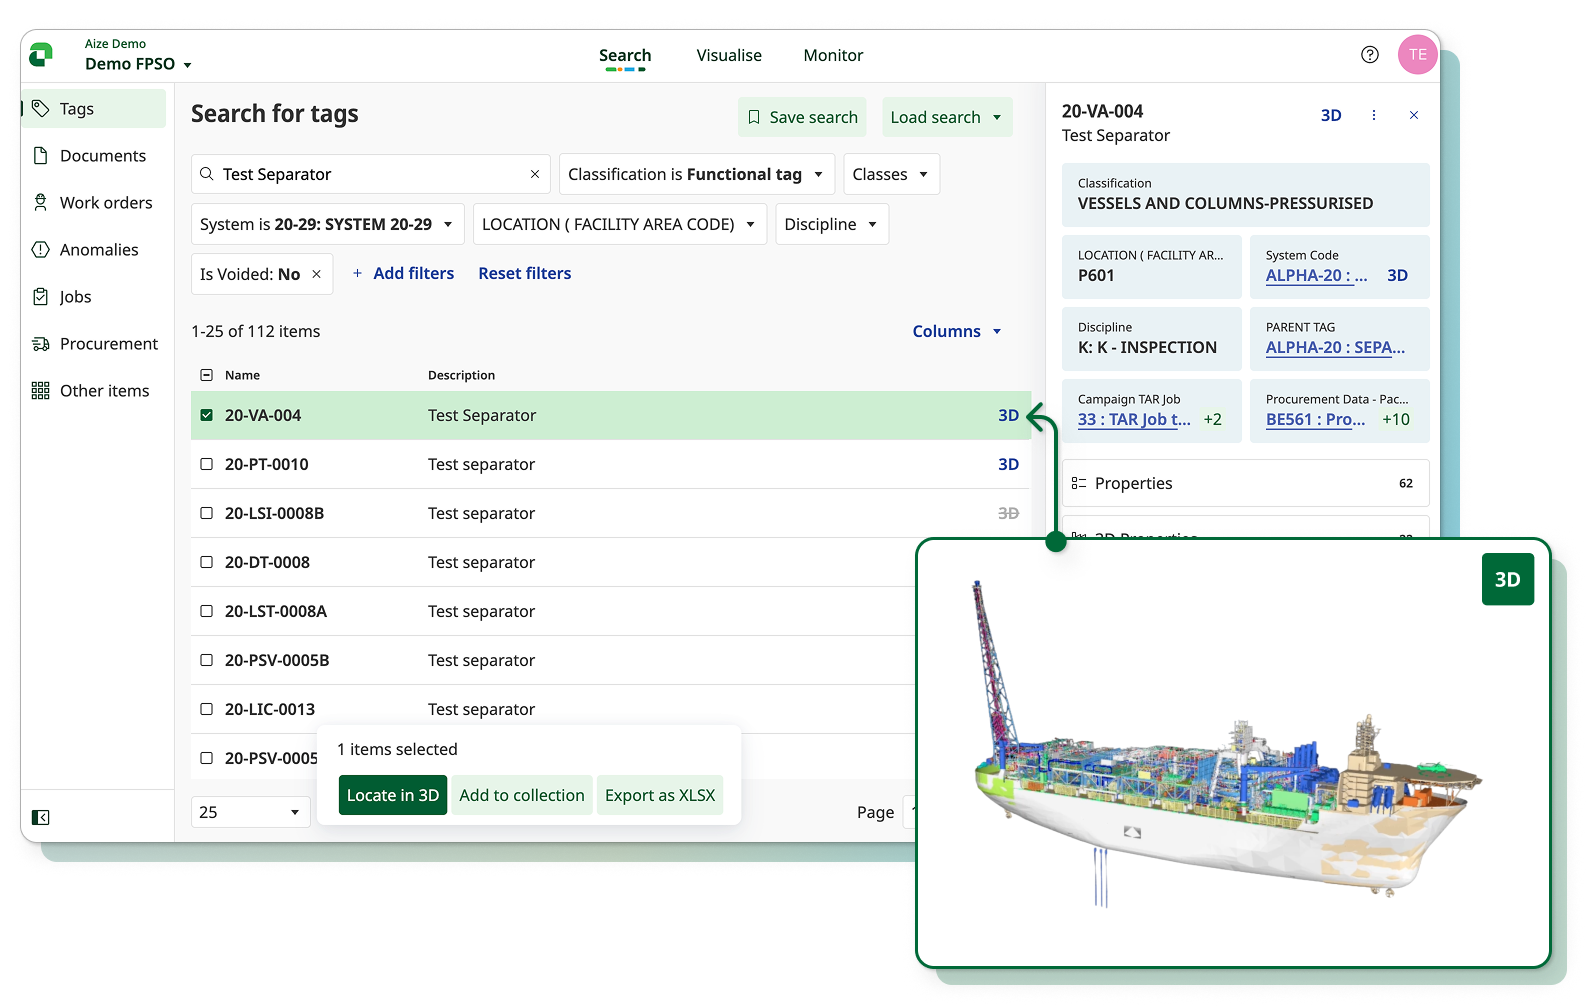The width and height of the screenshot is (1586, 1006).
Task: Click the Save search button
Action: 802,117
